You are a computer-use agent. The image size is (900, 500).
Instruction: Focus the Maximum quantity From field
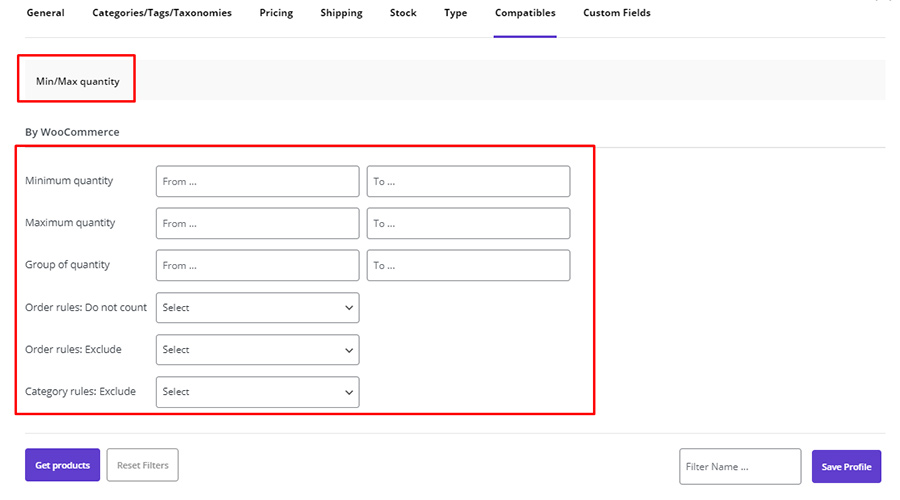pos(258,223)
